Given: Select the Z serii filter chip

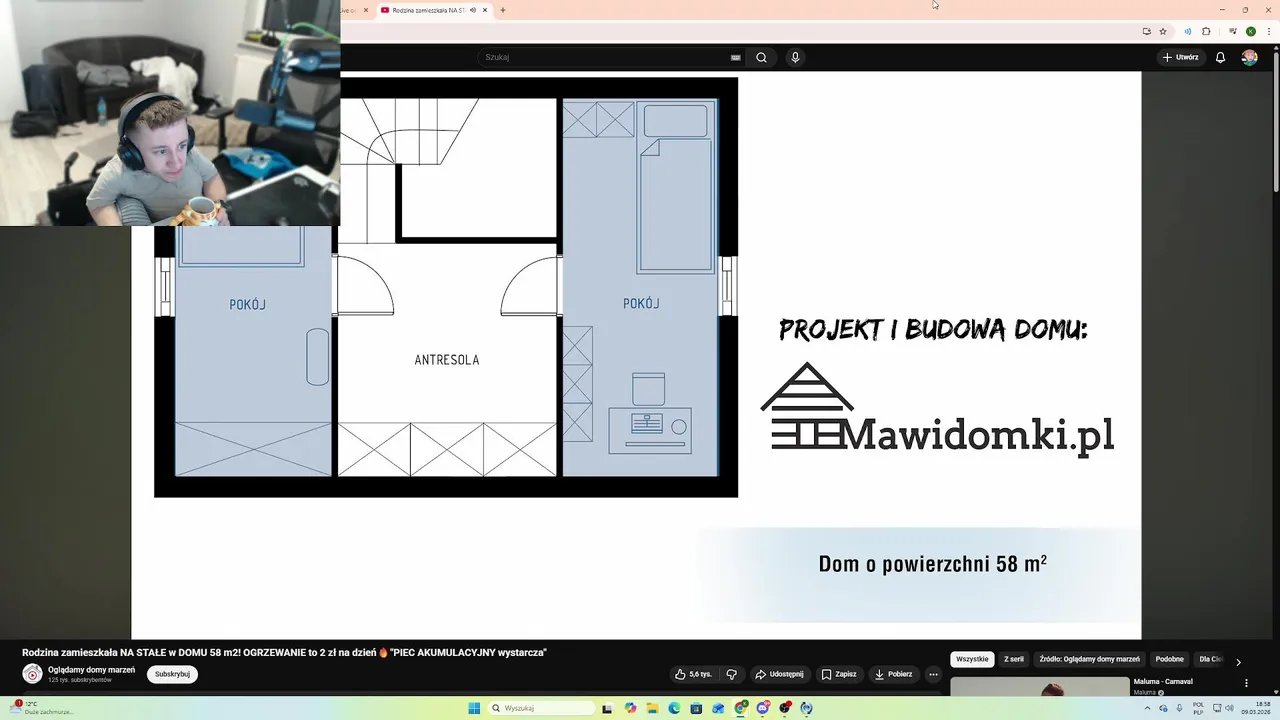Looking at the screenshot, I should [x=1014, y=659].
